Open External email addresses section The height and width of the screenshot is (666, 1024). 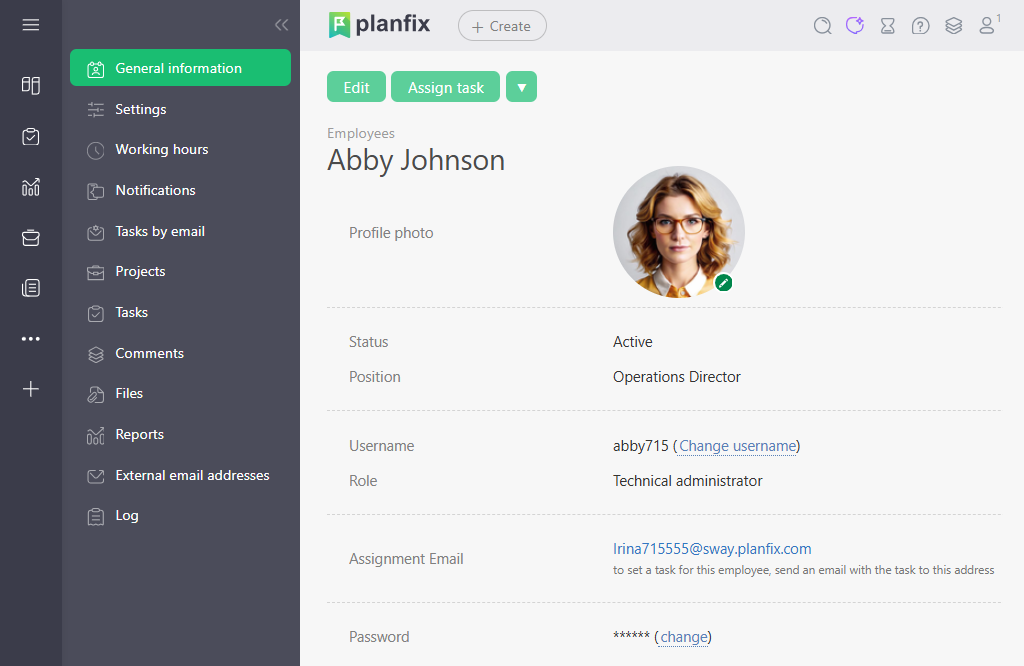point(180,475)
